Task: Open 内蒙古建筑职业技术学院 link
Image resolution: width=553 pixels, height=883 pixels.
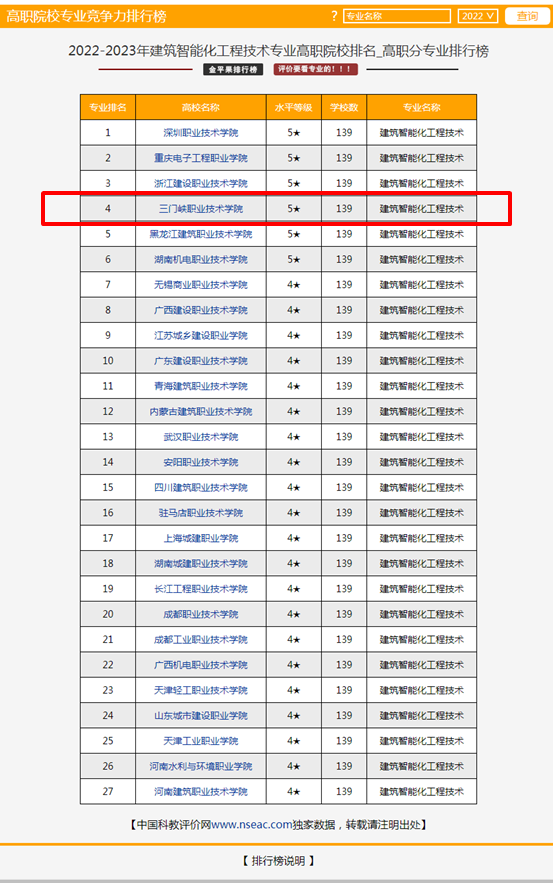Action: (200, 412)
